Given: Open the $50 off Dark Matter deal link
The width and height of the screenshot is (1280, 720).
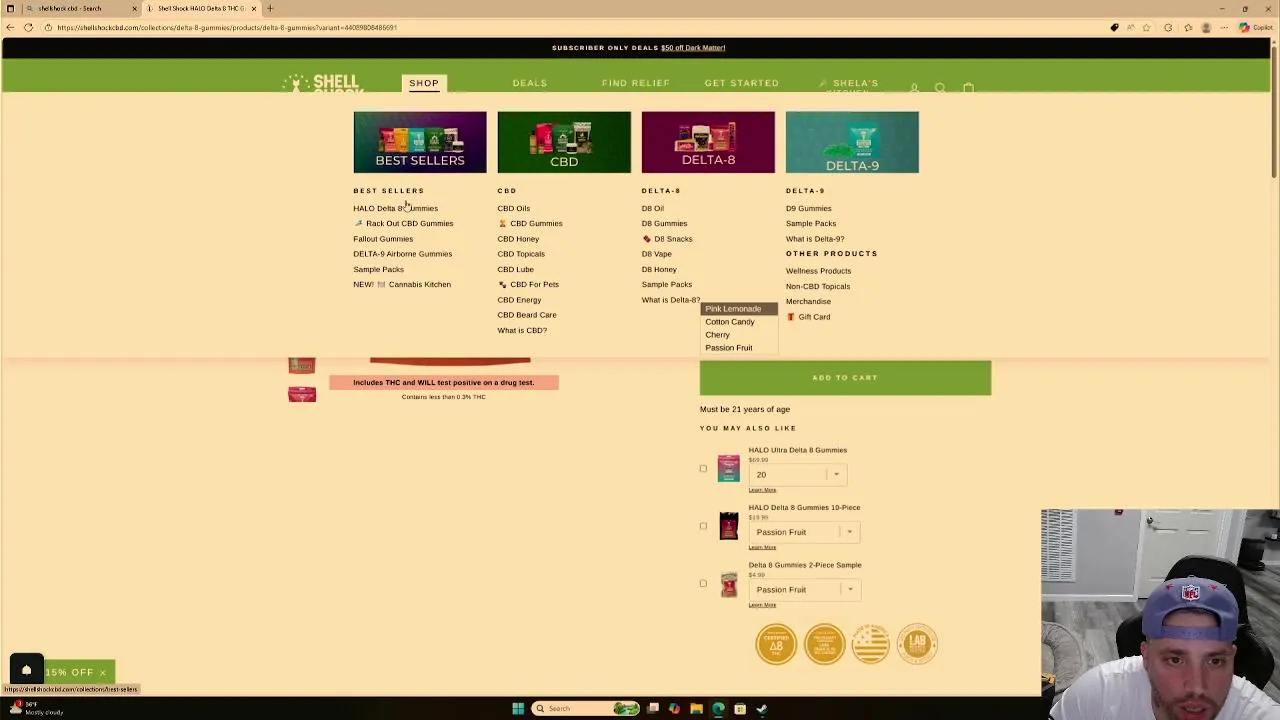Looking at the screenshot, I should (693, 48).
